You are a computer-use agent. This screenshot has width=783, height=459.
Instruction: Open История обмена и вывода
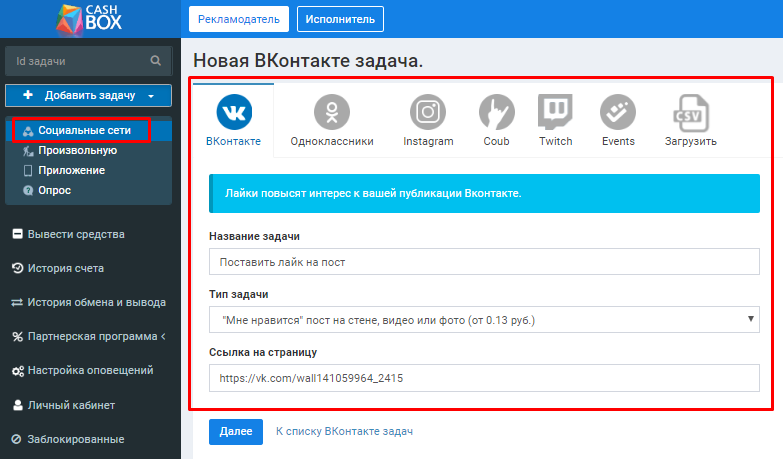(x=96, y=303)
